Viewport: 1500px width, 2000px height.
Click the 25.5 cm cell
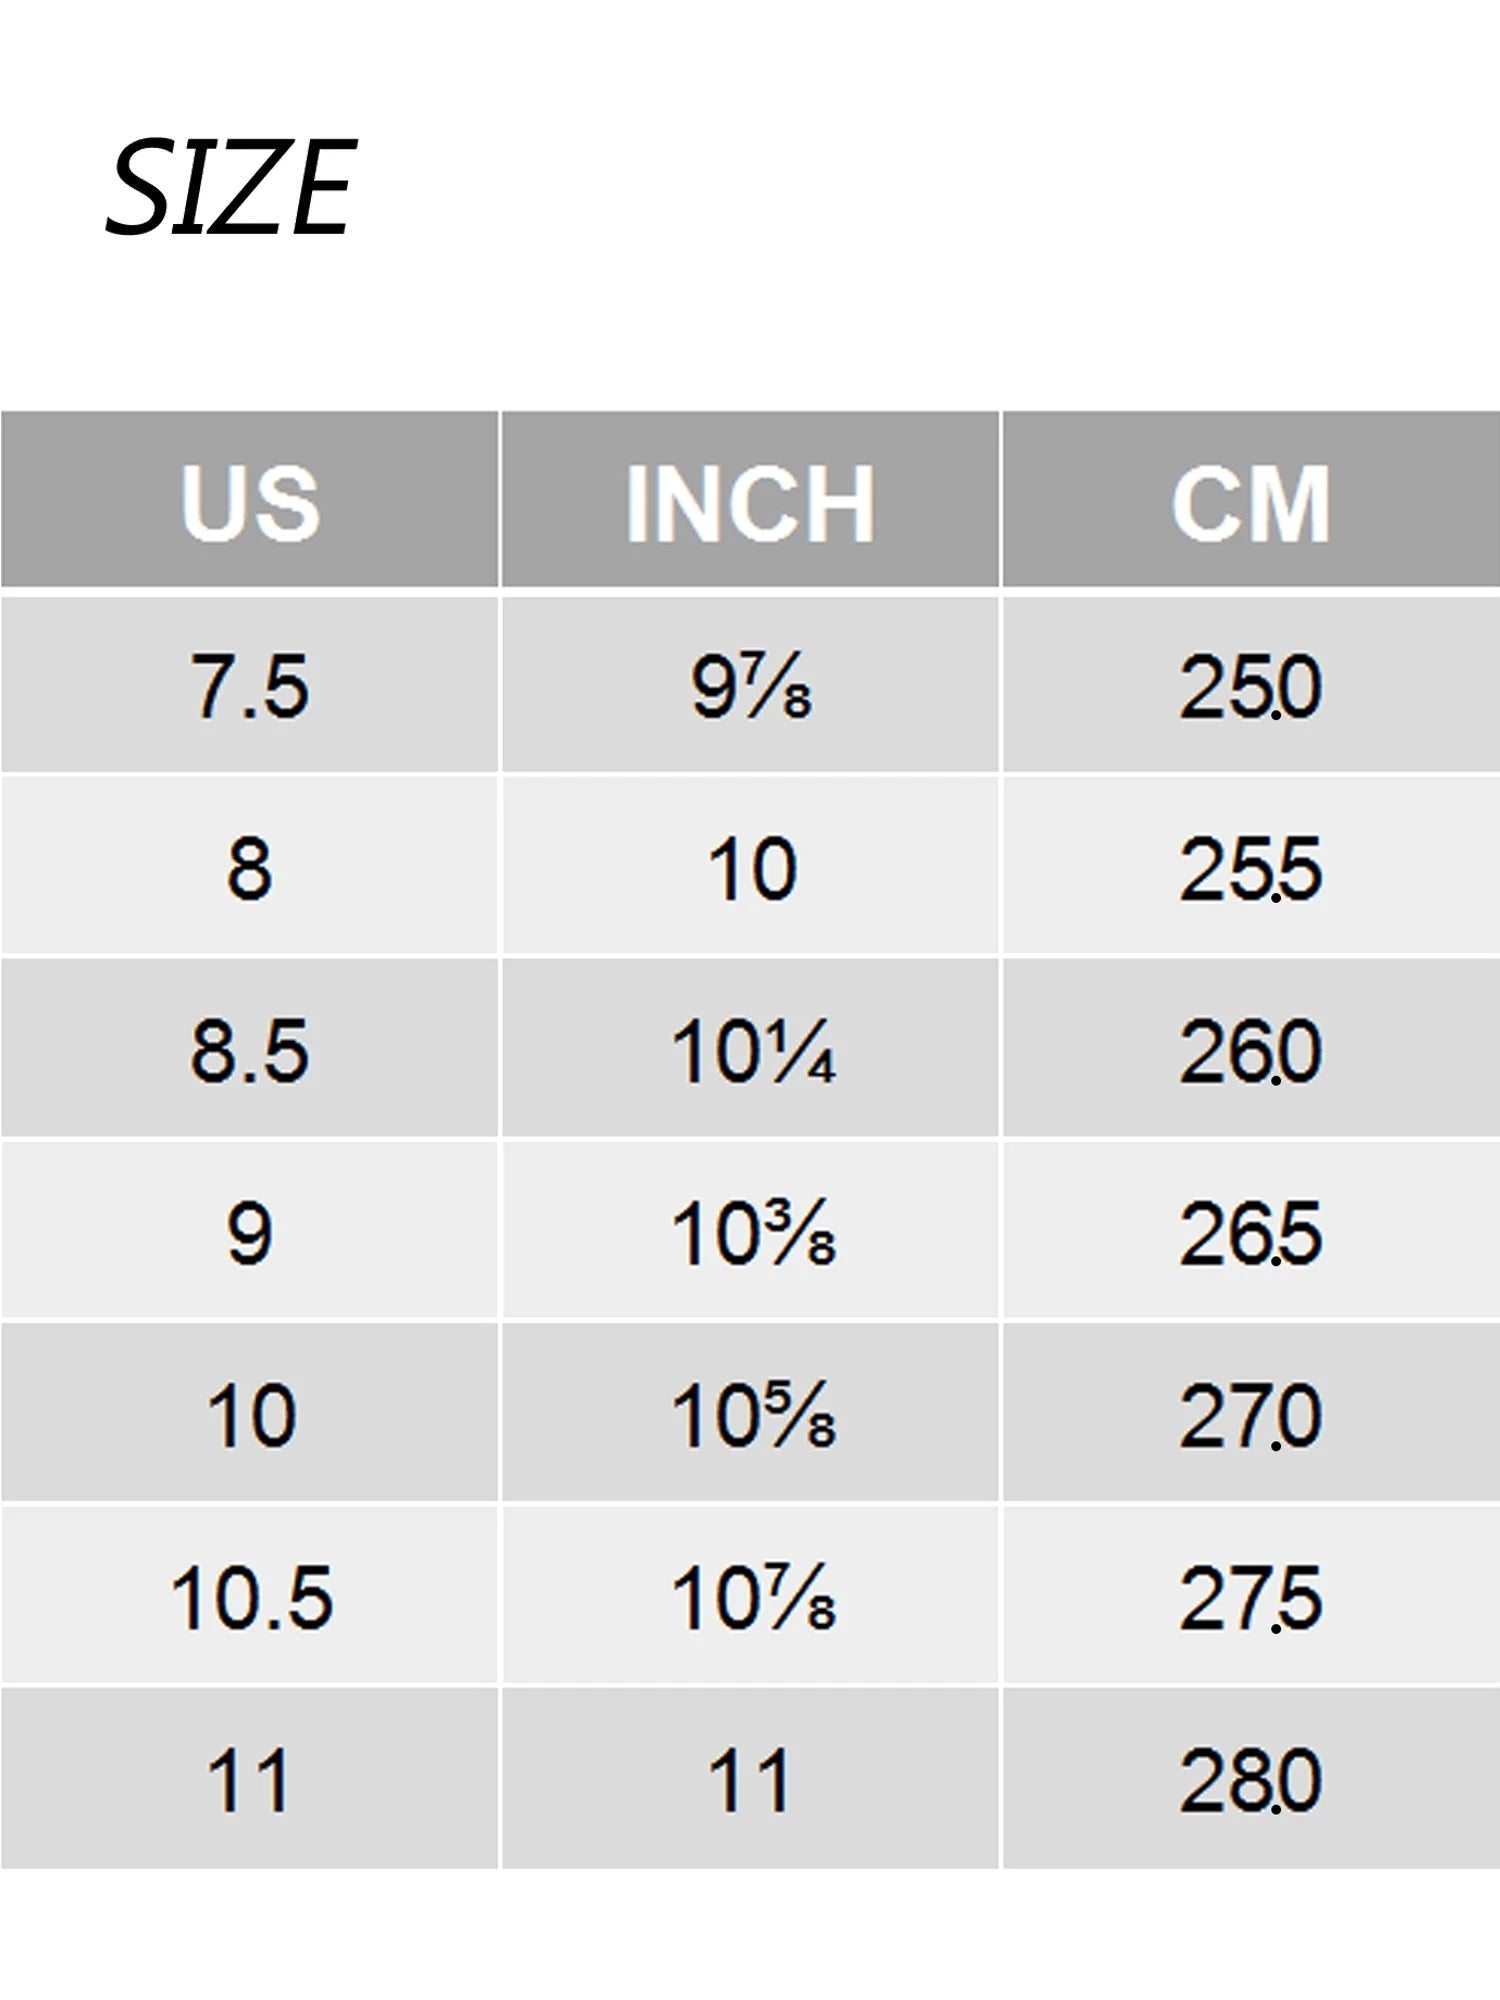pos(1251,866)
